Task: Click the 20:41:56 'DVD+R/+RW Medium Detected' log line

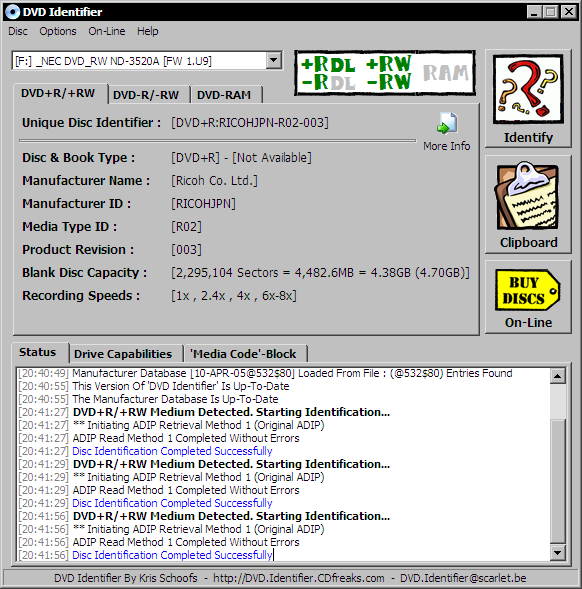Action: pos(204,516)
